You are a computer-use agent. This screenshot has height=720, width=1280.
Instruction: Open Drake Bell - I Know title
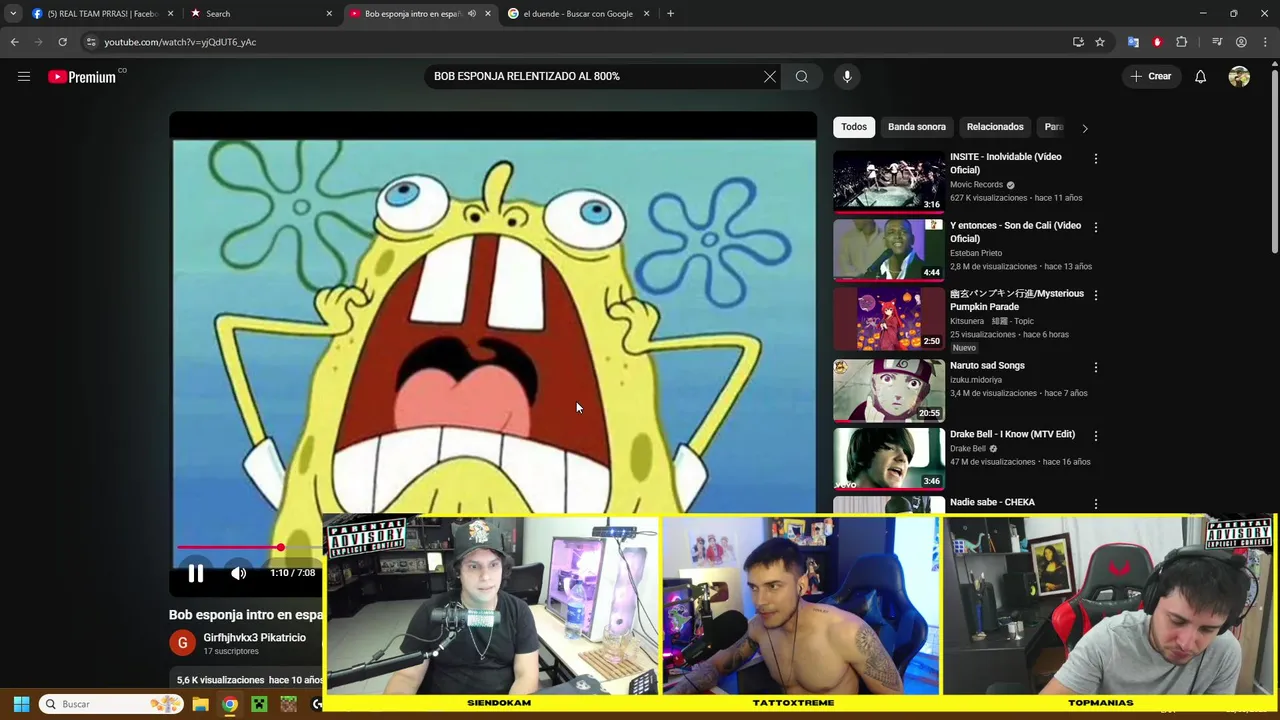1012,434
